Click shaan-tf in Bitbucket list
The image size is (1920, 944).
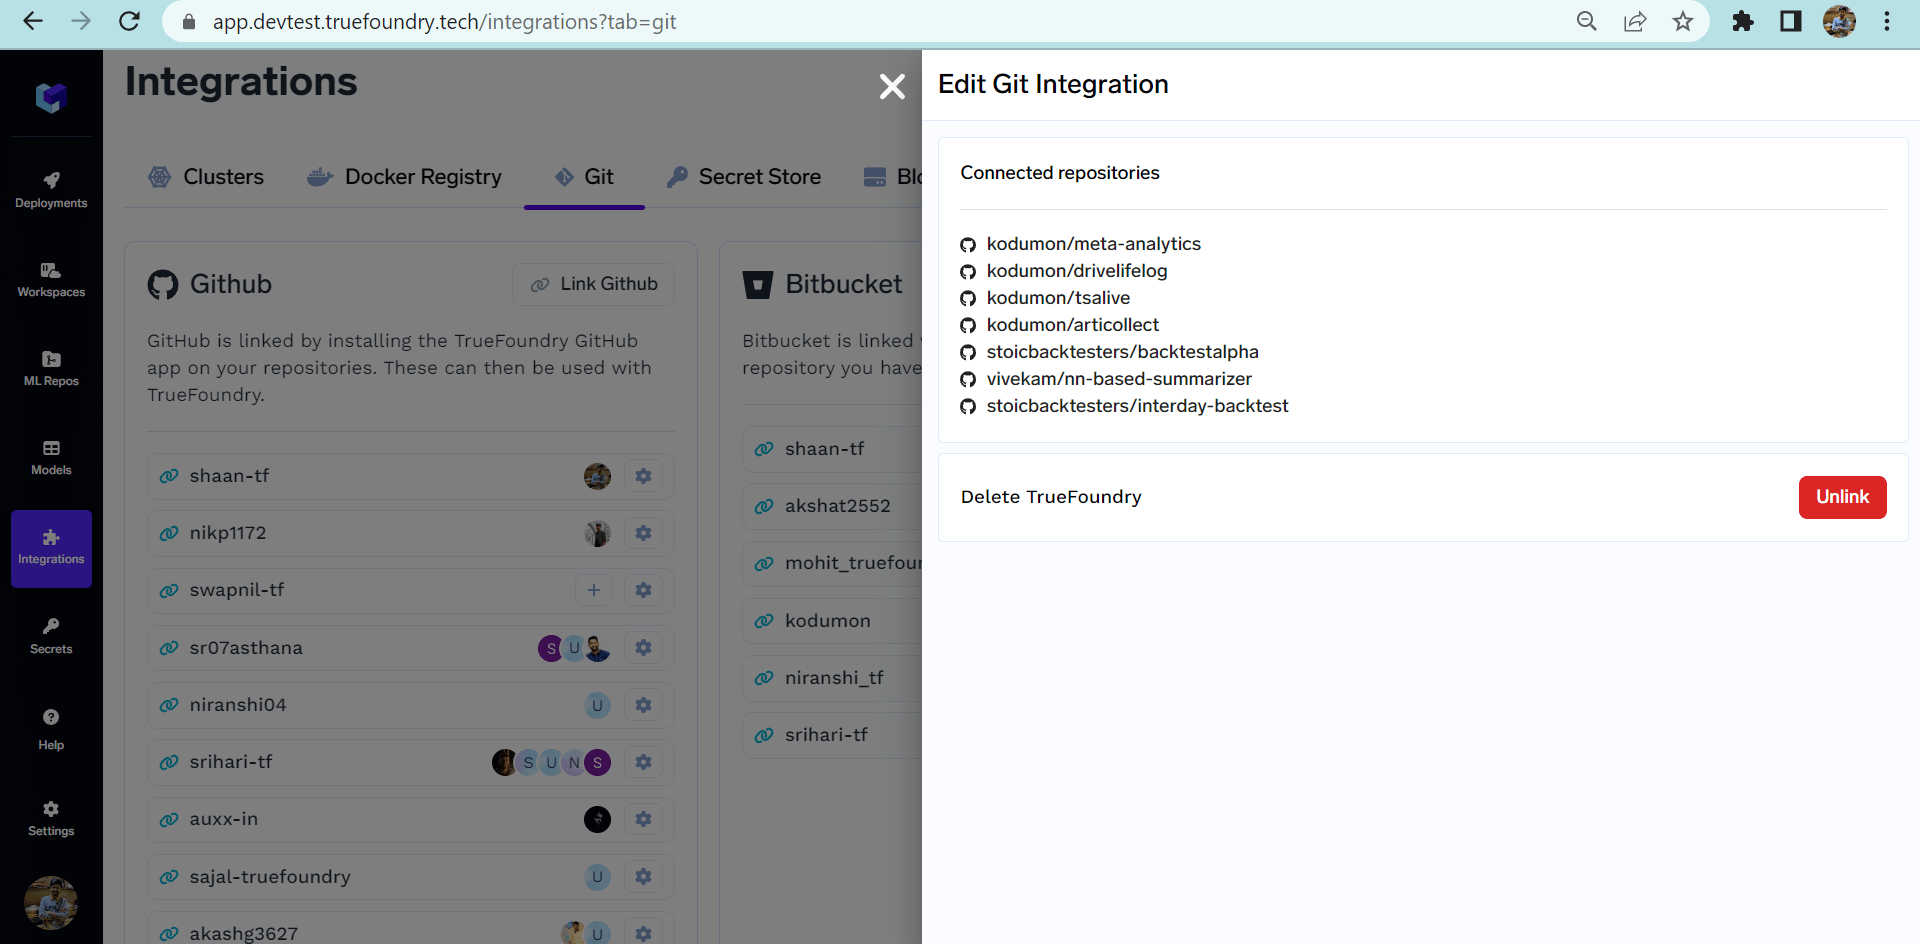pos(824,449)
